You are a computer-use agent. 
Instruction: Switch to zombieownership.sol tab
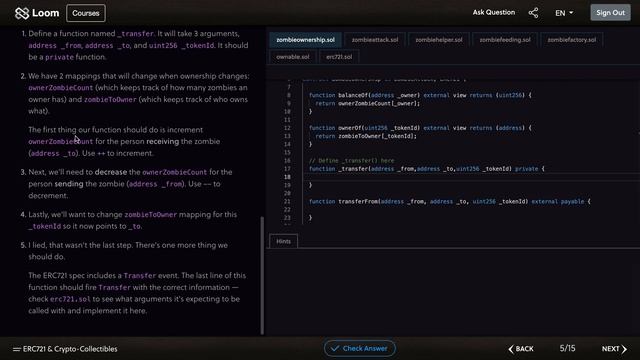305,40
